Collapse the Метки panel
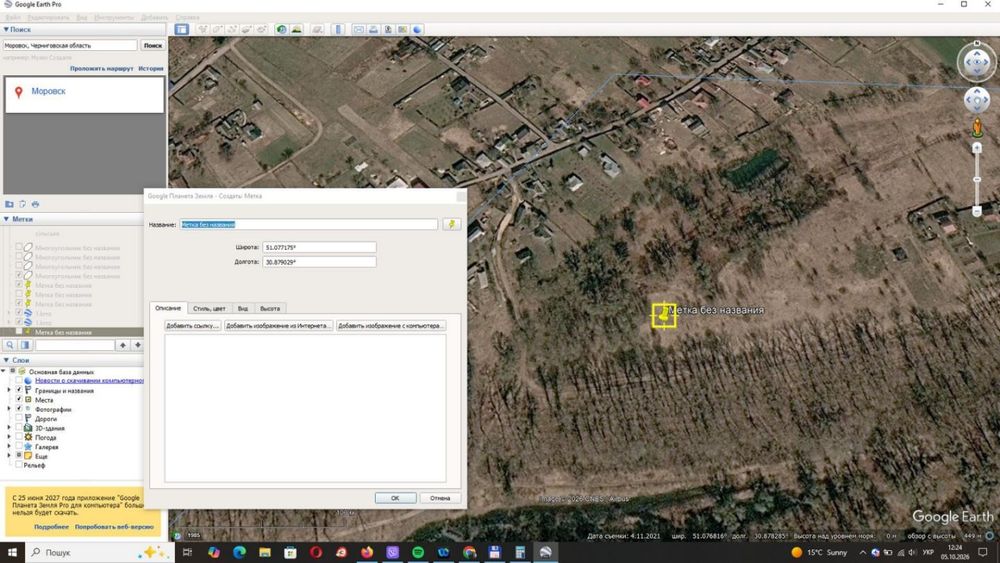Screen dimensions: 1000x563 click(x=6, y=219)
